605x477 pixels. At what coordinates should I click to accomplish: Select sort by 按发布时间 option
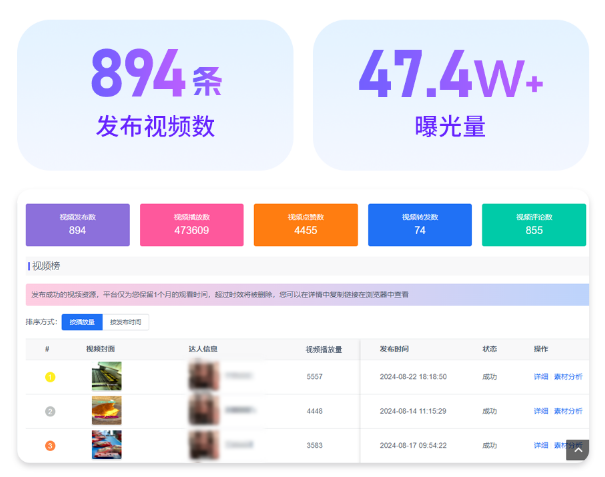(125, 322)
